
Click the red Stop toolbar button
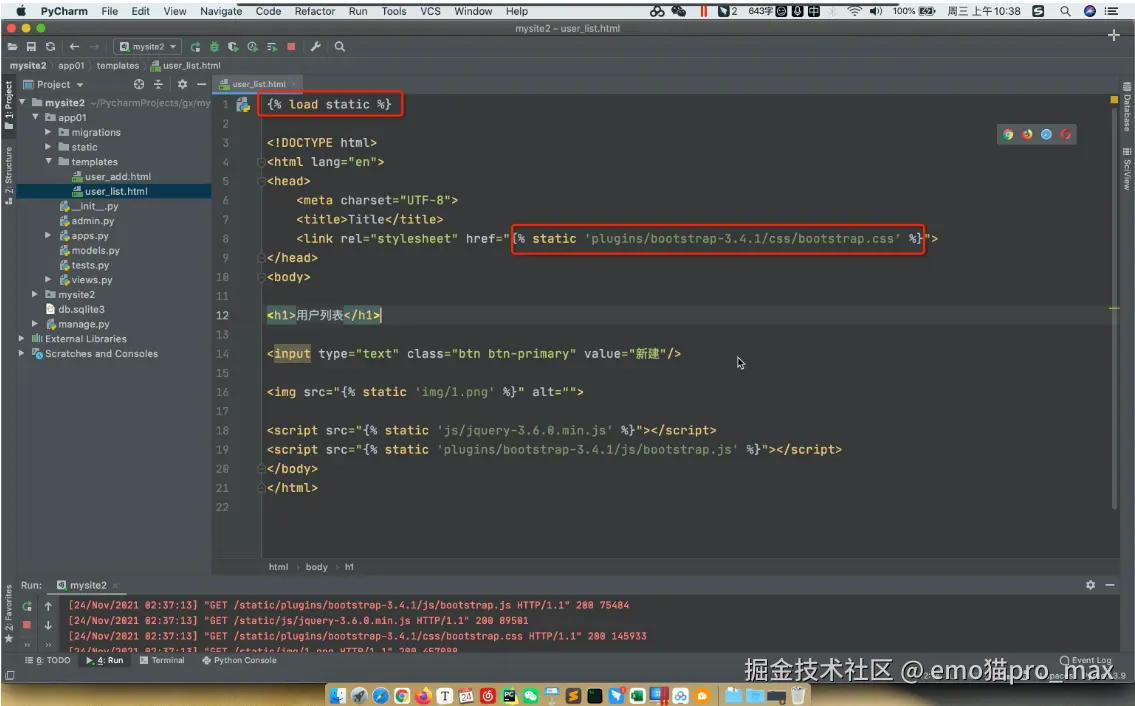(291, 46)
